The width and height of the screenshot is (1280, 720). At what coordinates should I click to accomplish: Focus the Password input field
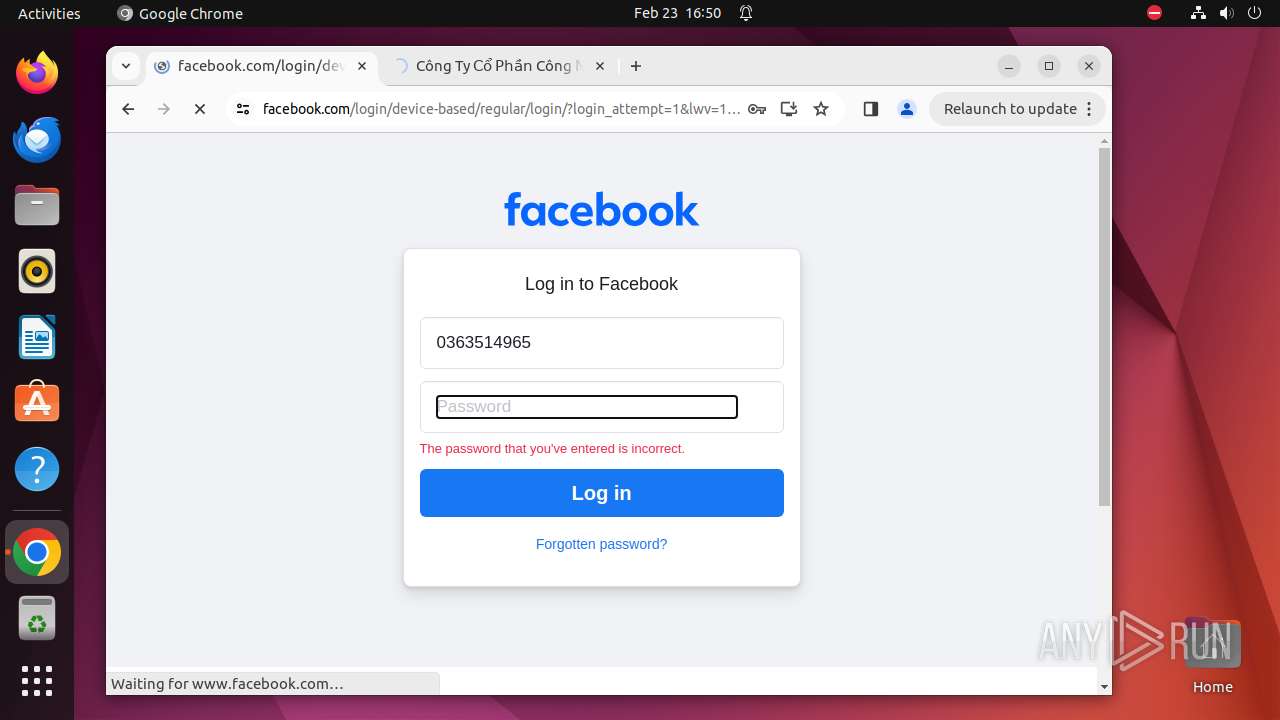(602, 407)
